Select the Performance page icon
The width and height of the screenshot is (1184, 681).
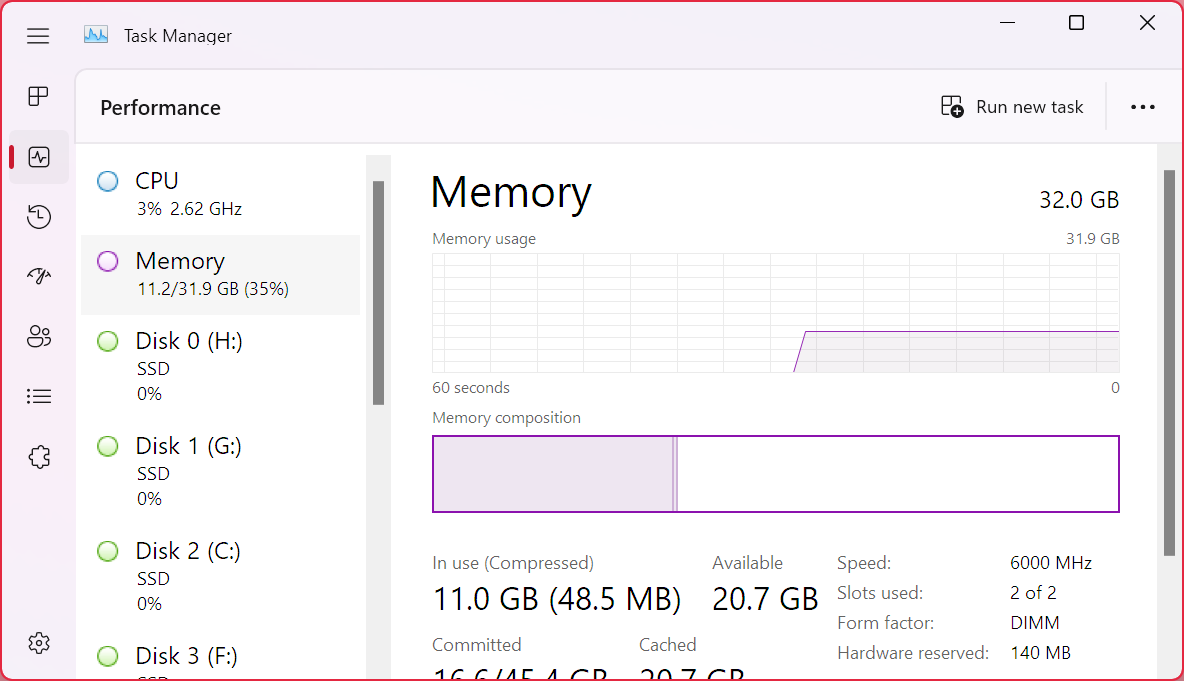tap(39, 157)
